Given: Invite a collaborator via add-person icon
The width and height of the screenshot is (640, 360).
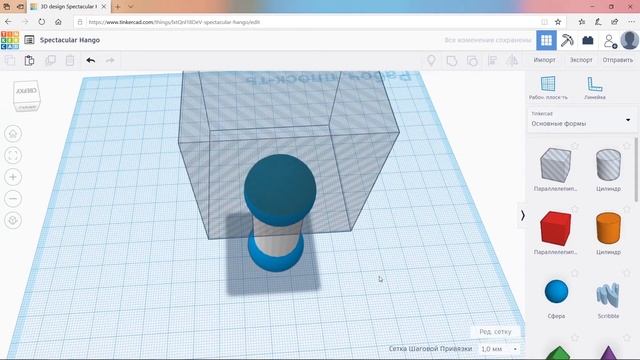Looking at the screenshot, I should pyautogui.click(x=610, y=40).
